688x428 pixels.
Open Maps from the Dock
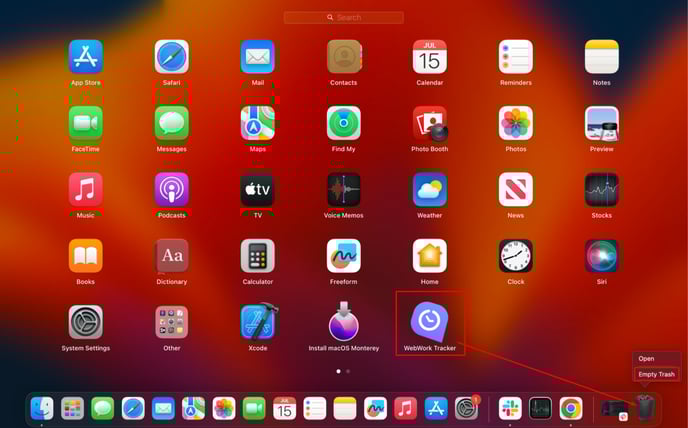[x=194, y=408]
